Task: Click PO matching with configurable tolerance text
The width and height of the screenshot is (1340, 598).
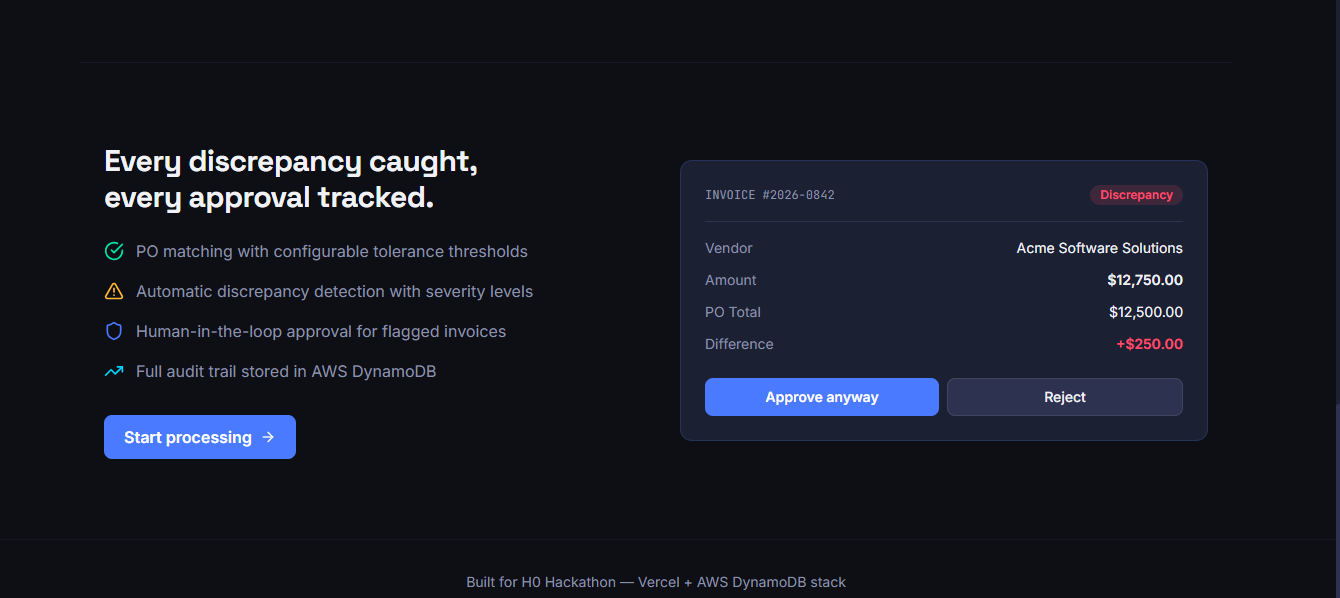Action: click(332, 251)
